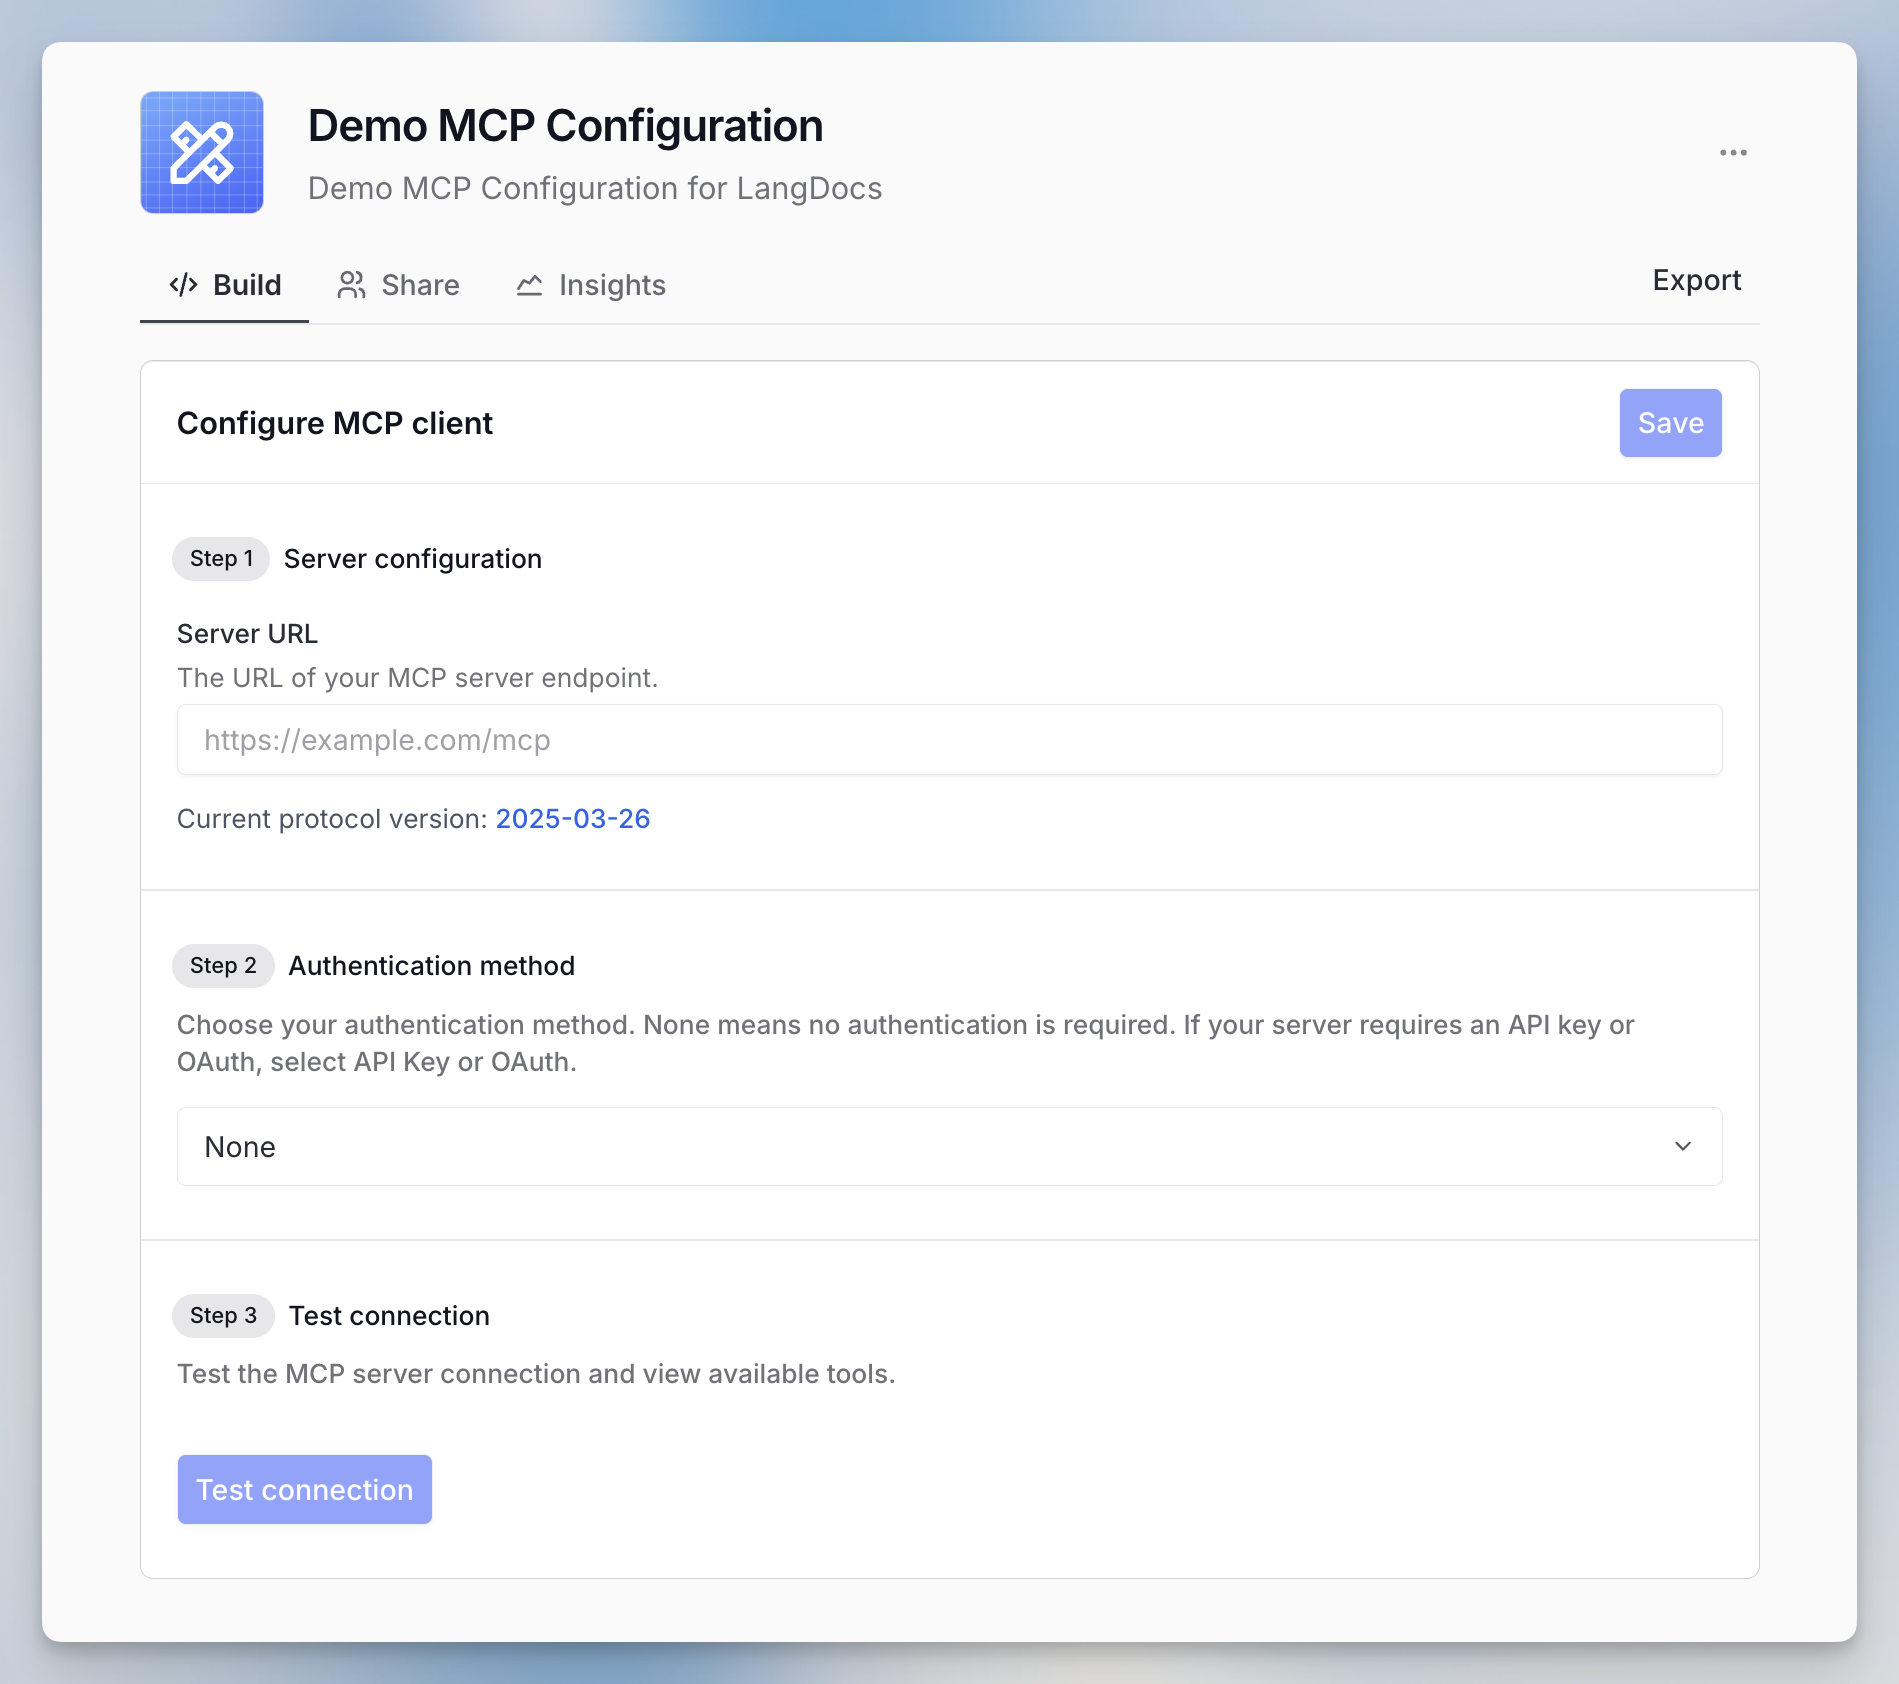Open the Share tab
The height and width of the screenshot is (1684, 1899).
[398, 285]
